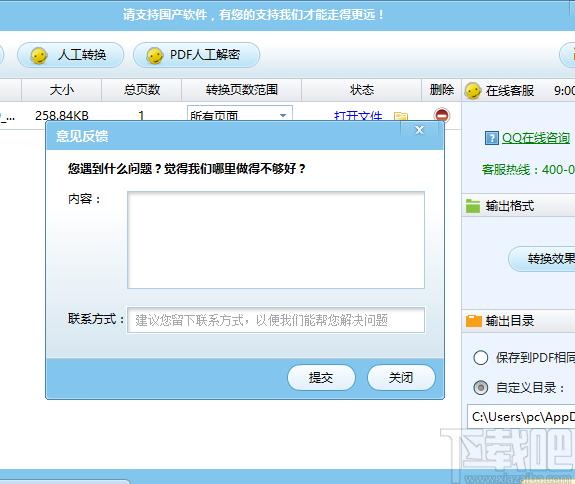The image size is (575, 484).
Task: Delete the file with red remove icon
Action: (441, 115)
